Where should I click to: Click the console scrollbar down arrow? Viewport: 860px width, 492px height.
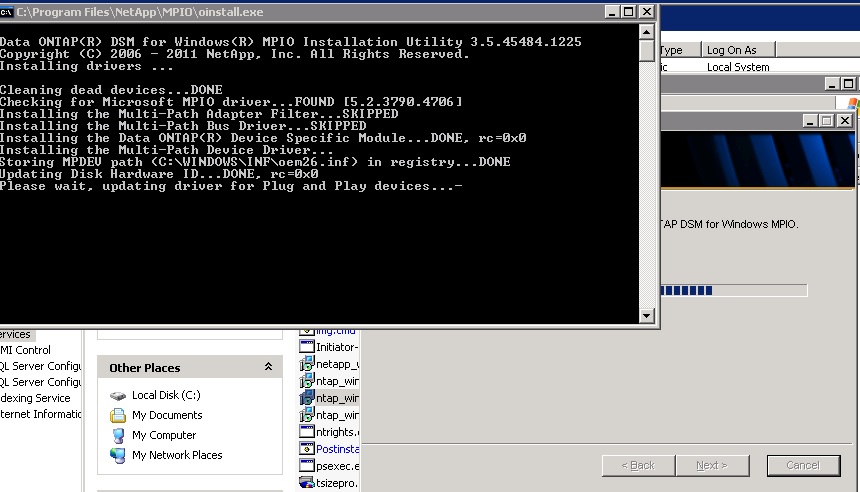pos(647,315)
